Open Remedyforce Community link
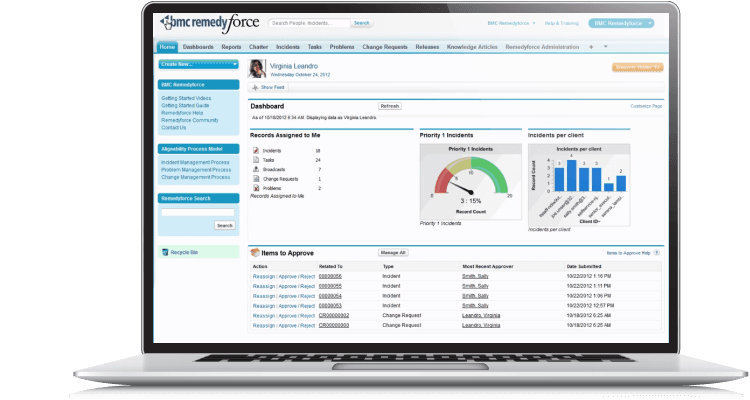 pyautogui.click(x=189, y=120)
